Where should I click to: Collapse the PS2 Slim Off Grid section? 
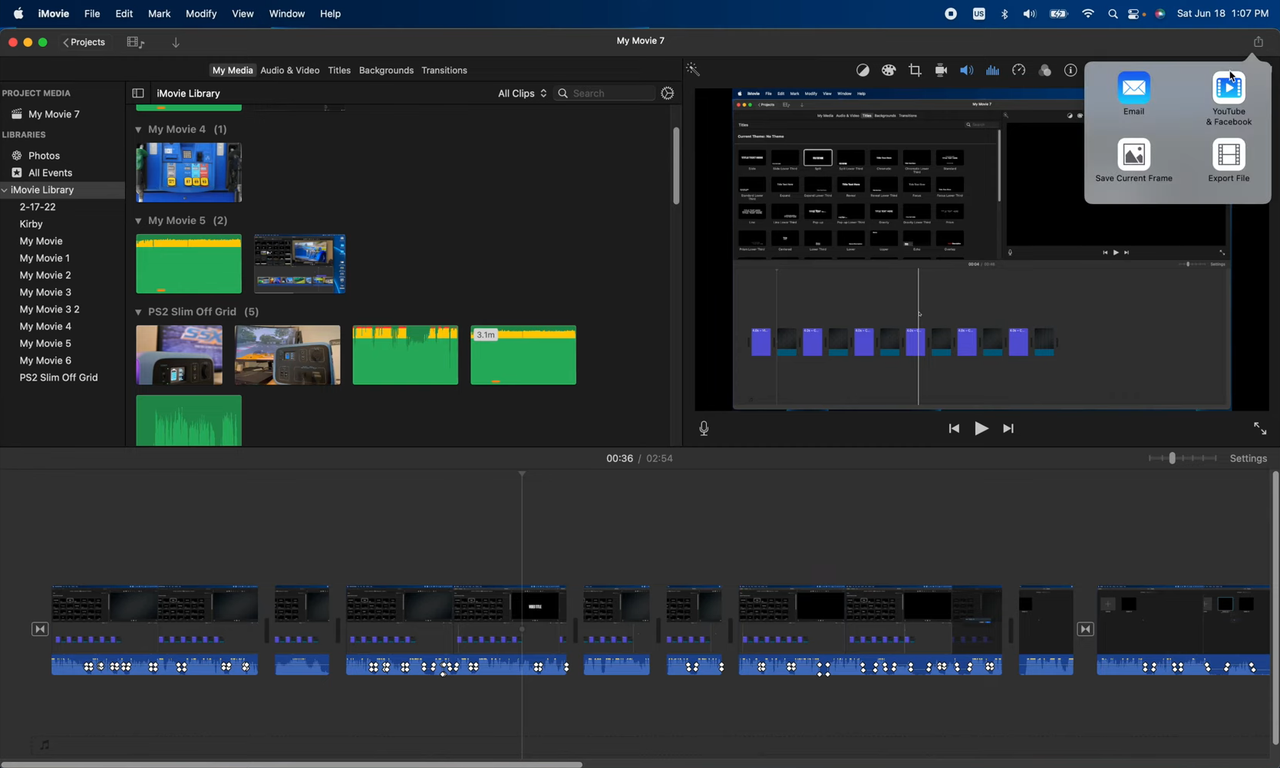pyautogui.click(x=138, y=311)
